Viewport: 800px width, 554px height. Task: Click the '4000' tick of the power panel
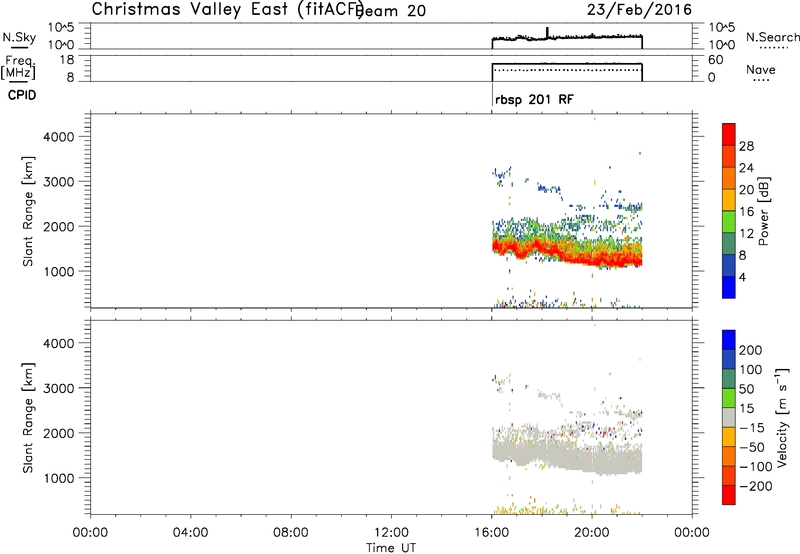click(59, 137)
